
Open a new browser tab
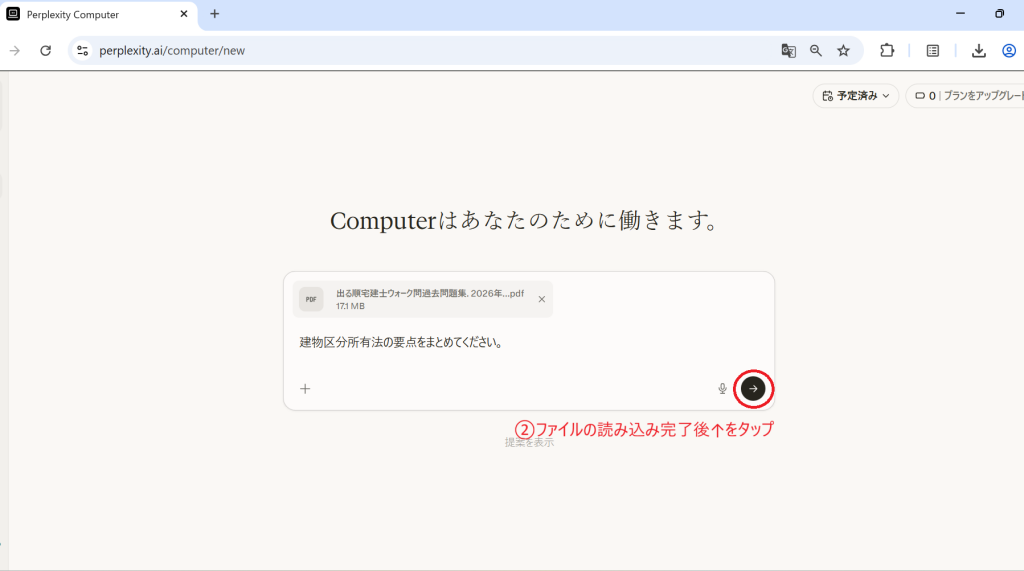click(x=214, y=14)
